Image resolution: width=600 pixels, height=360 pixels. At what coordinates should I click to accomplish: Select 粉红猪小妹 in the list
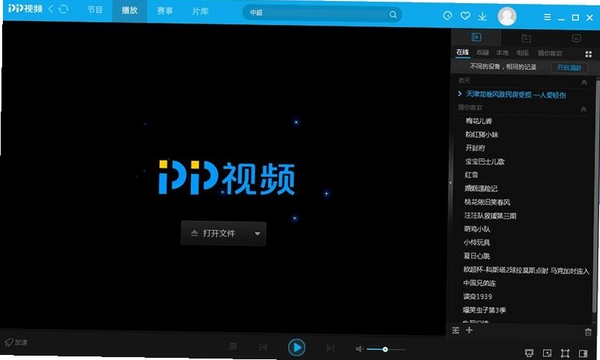(x=481, y=134)
